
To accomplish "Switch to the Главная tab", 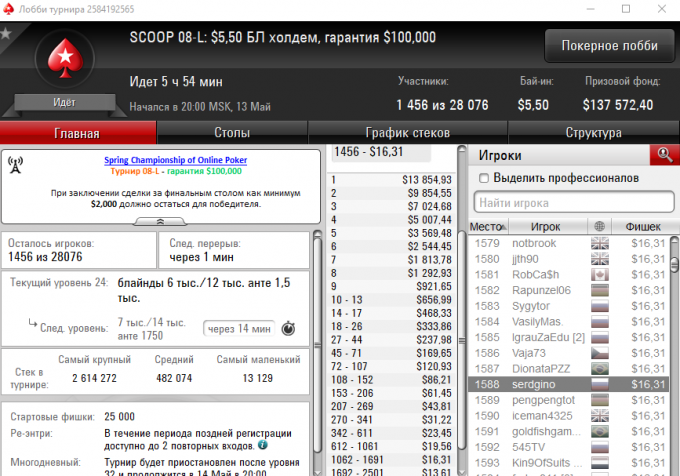I will (78, 133).
